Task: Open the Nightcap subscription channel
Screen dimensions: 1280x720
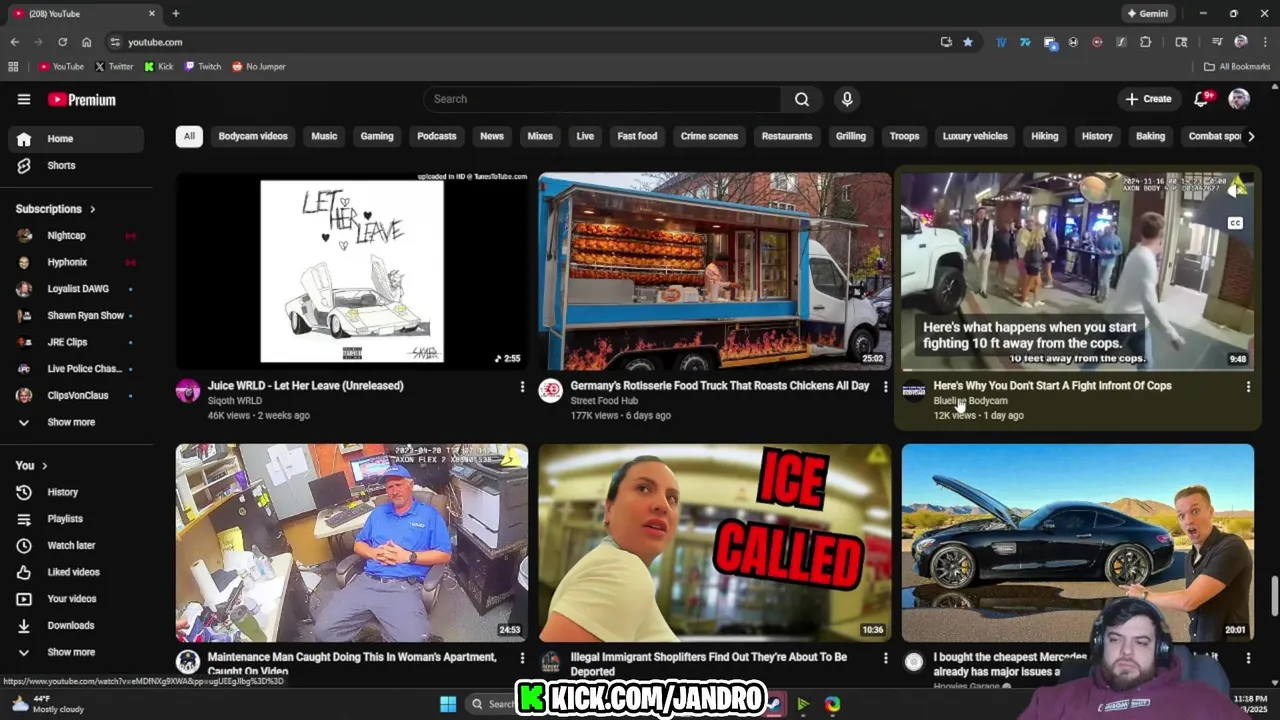Action: pyautogui.click(x=76, y=235)
